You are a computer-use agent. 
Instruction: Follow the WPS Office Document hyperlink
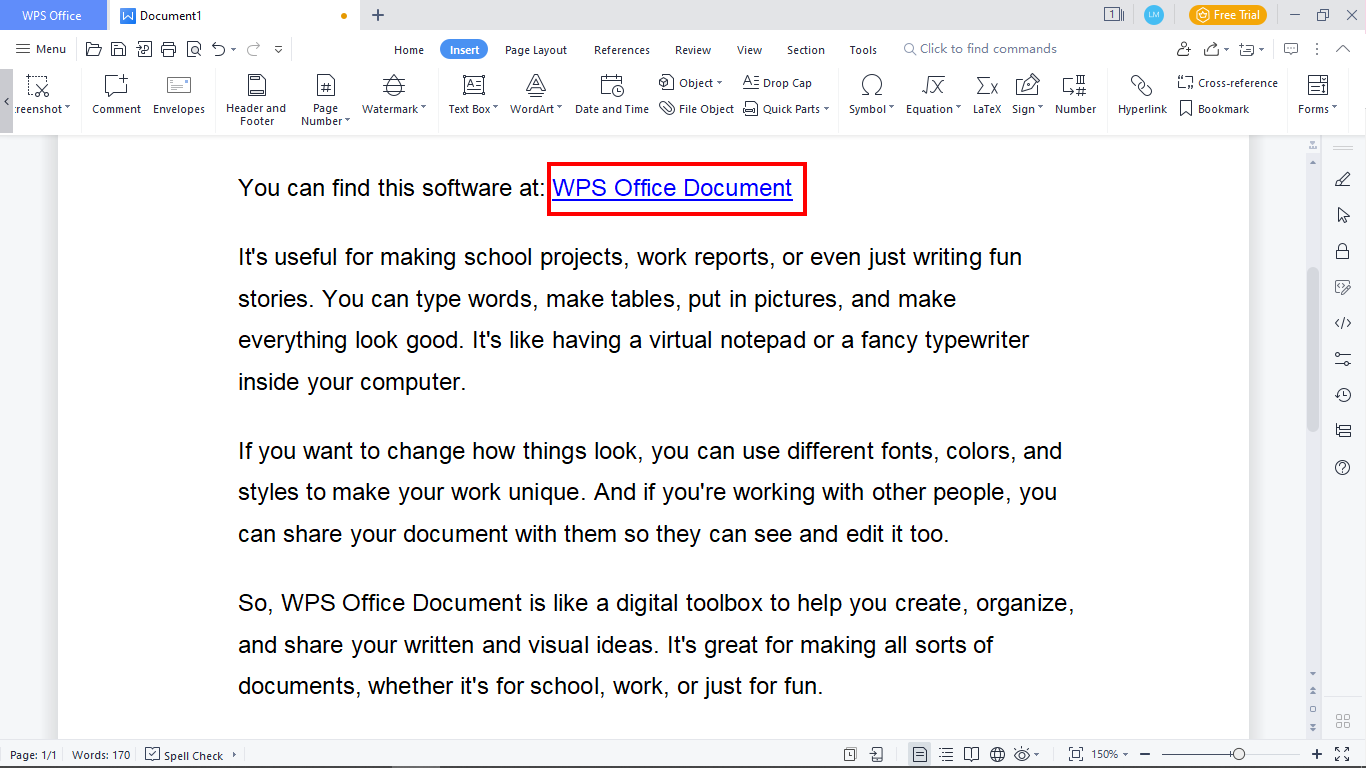[x=672, y=188]
